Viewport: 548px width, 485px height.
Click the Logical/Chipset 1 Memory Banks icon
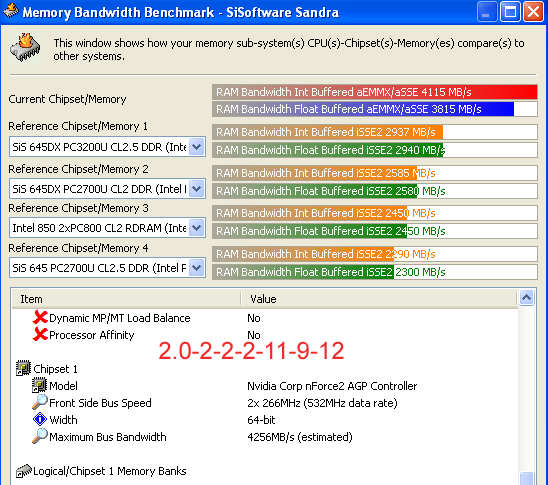coord(23,471)
